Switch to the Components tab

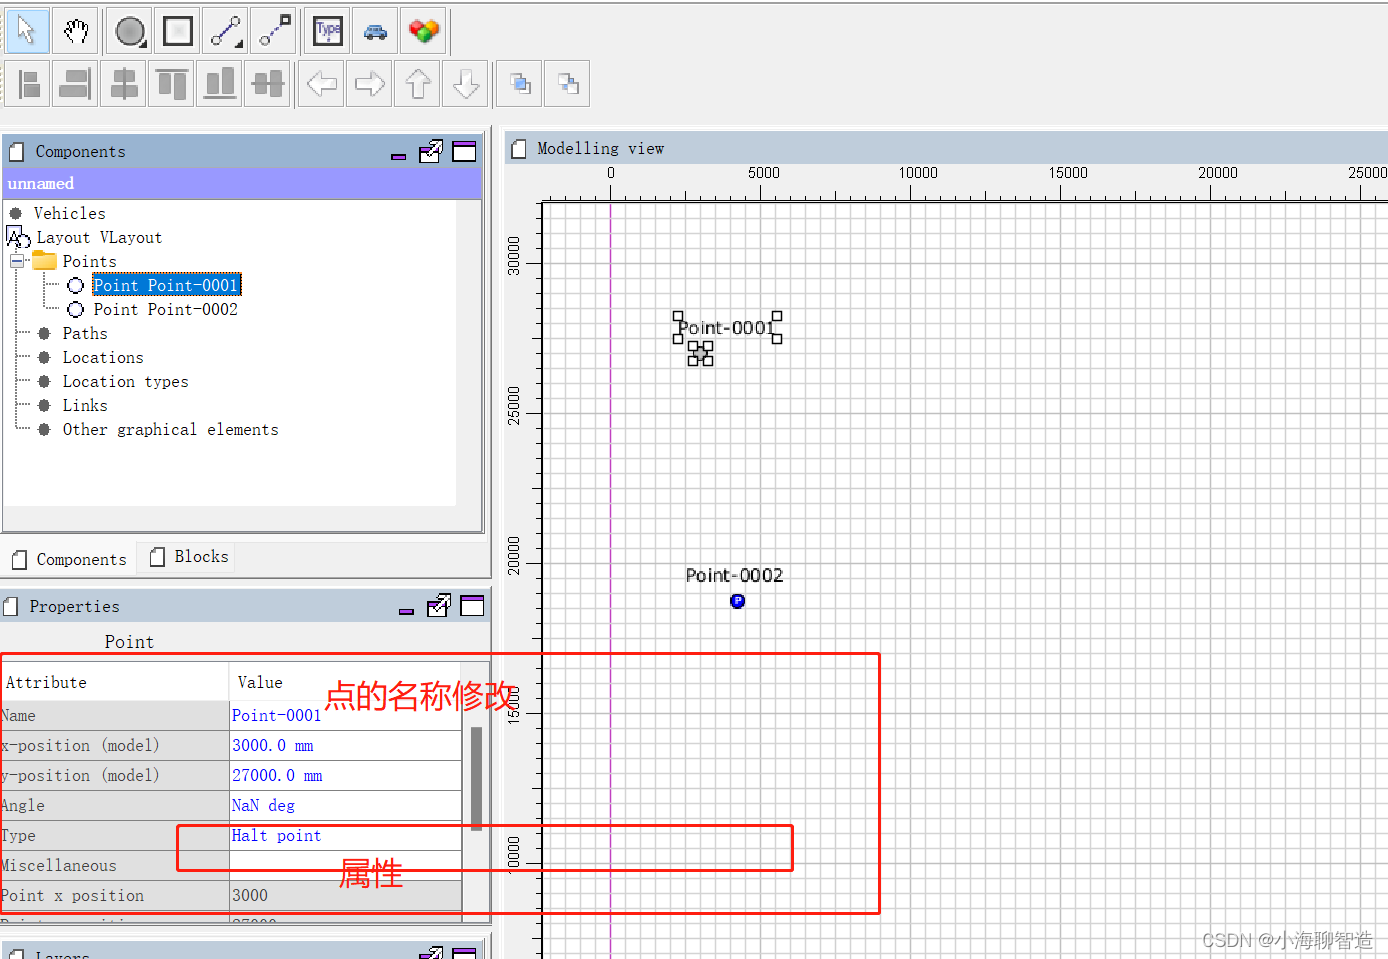click(x=69, y=559)
